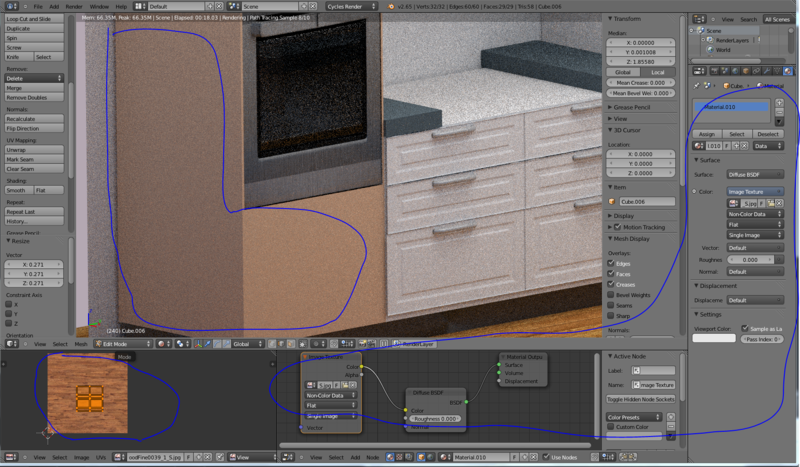Open the Modifiers wrench tab icon
This screenshot has width=800, height=467.
767,71
